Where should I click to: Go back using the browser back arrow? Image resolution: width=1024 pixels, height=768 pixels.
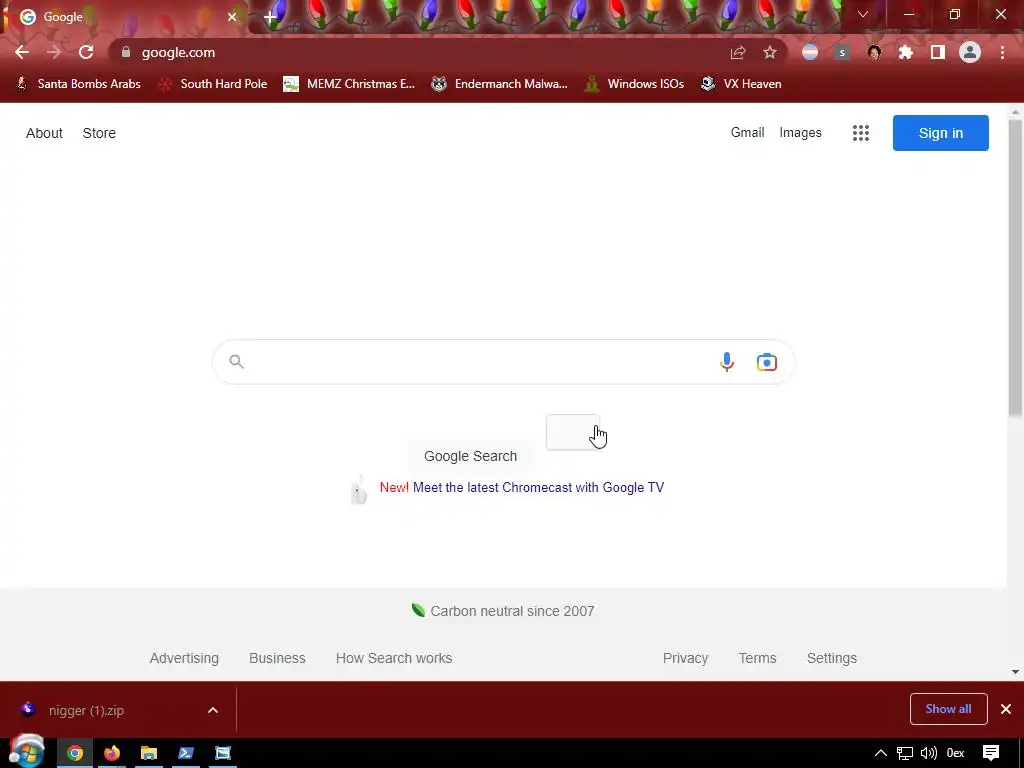[22, 52]
